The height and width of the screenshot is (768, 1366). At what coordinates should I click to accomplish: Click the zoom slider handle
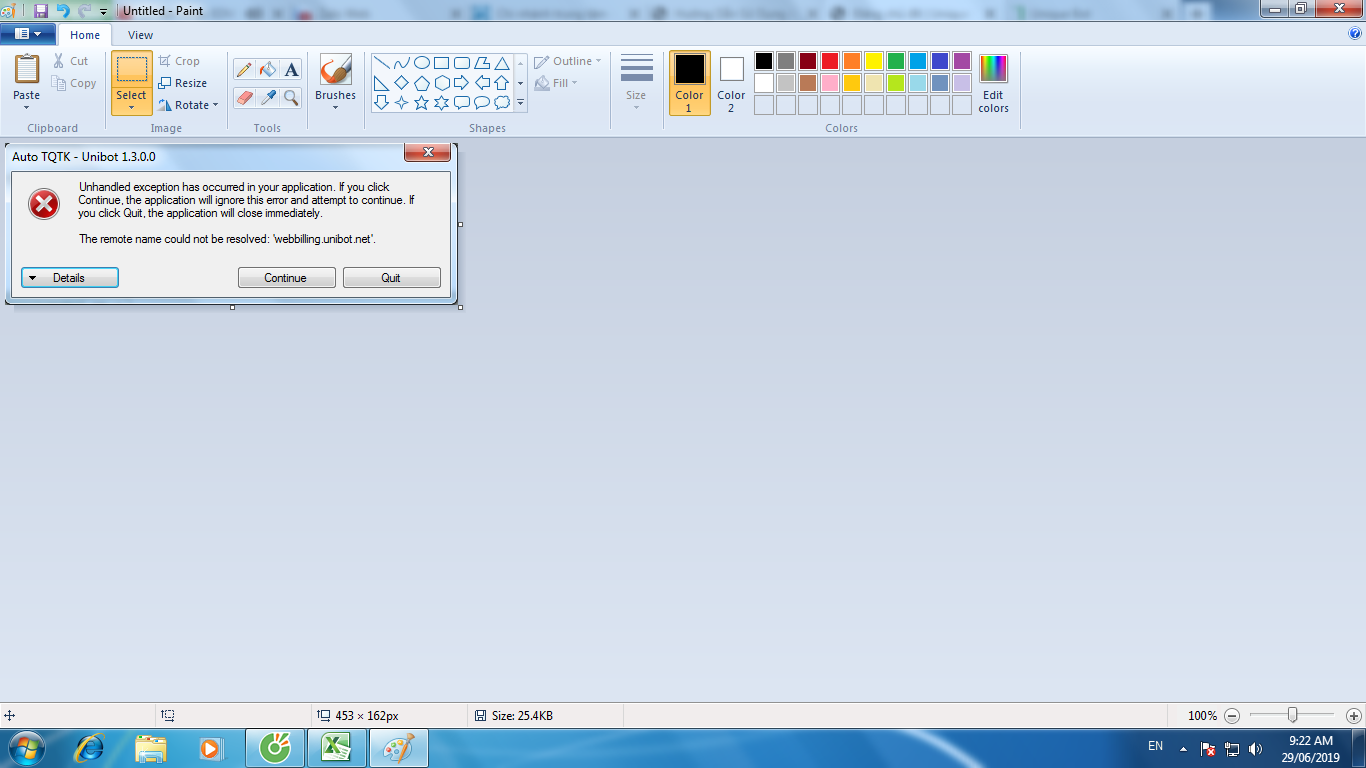point(1292,715)
